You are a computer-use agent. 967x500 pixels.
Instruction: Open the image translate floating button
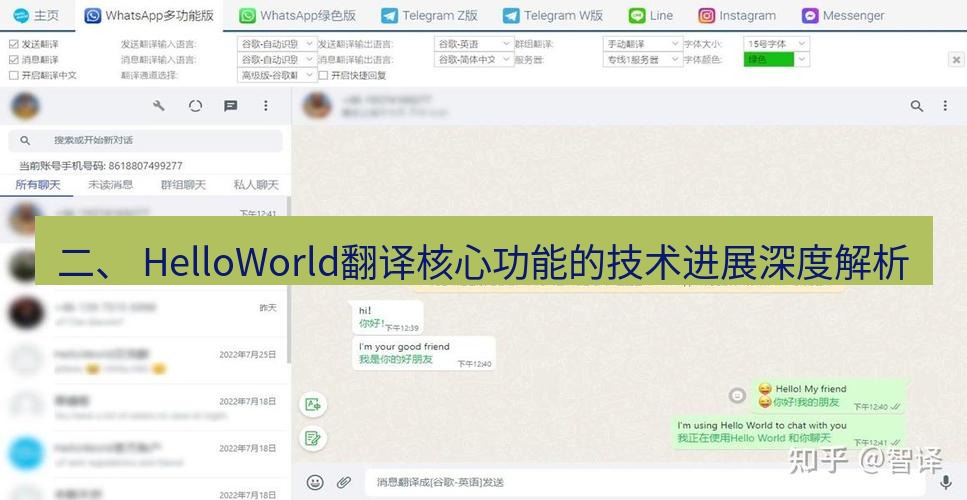[313, 404]
